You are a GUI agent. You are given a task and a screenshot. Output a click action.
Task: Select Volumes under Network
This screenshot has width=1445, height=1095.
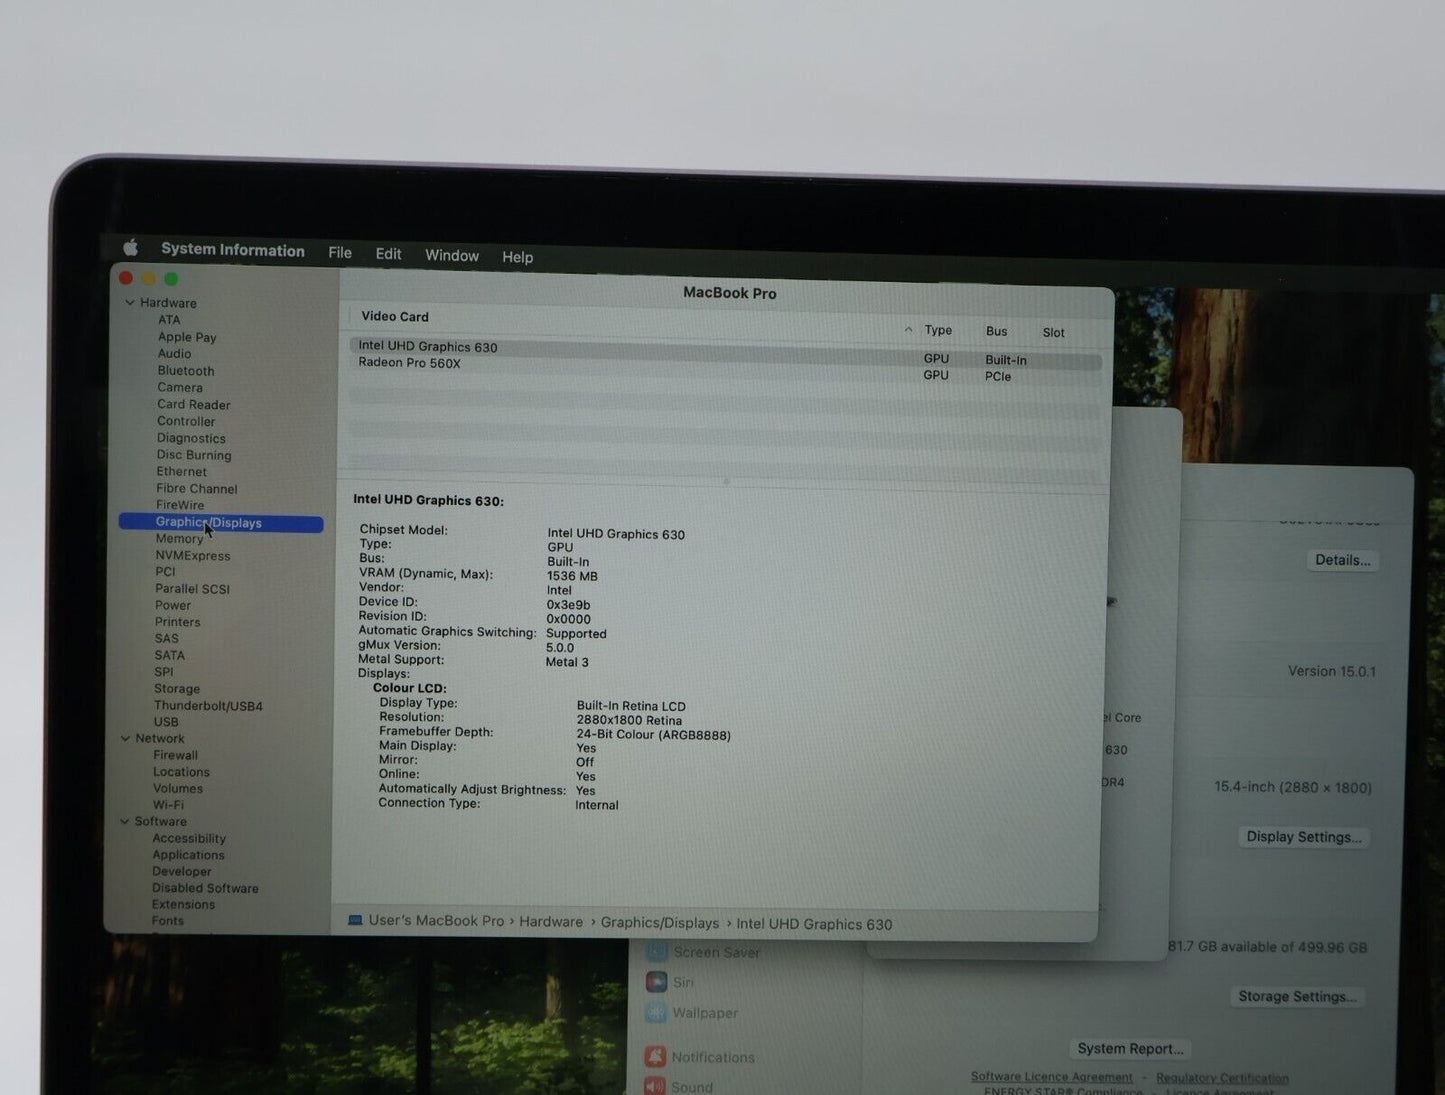178,789
